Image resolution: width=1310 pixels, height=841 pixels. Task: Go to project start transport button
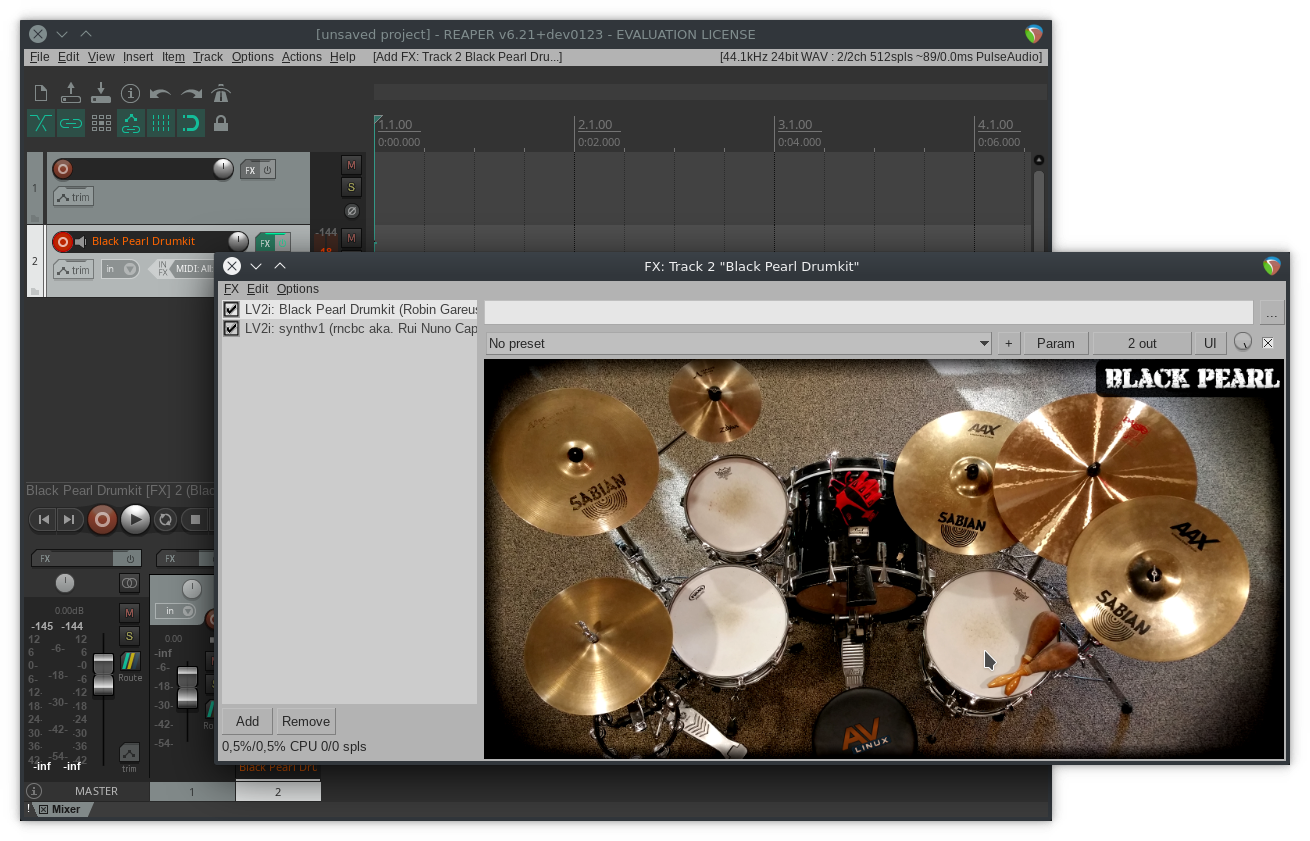(x=43, y=519)
